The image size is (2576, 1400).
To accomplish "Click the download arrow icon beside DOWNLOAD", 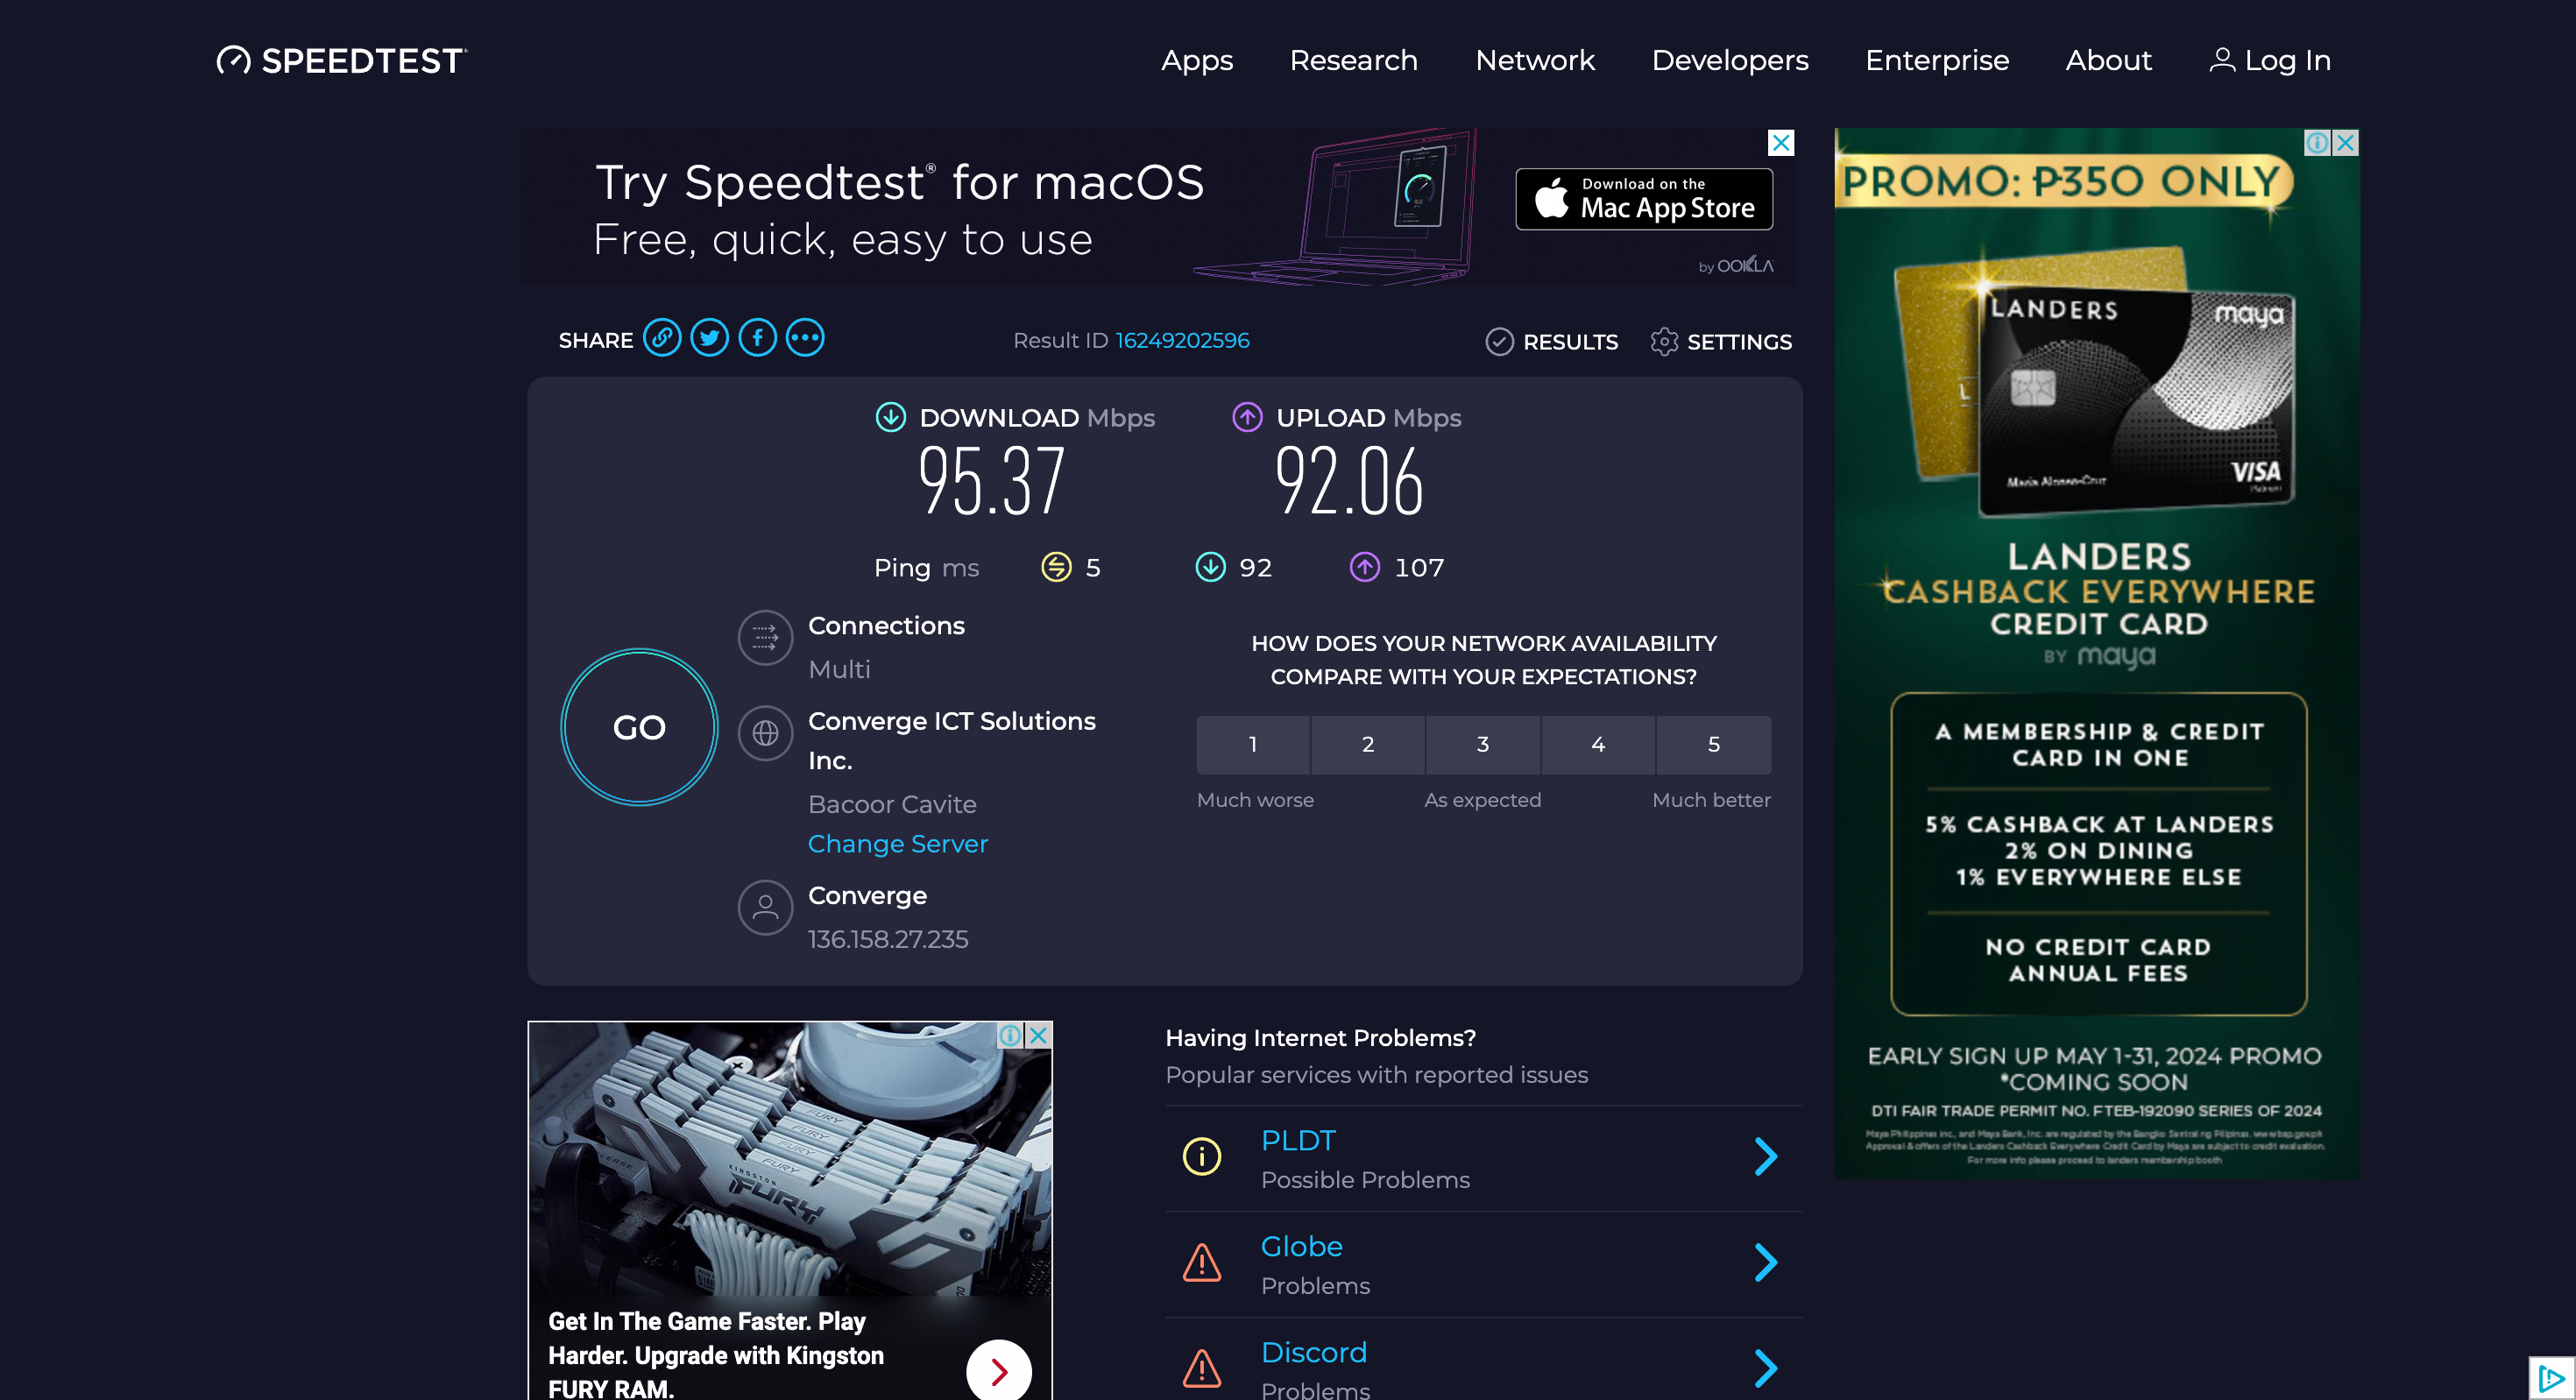I will click(x=891, y=417).
